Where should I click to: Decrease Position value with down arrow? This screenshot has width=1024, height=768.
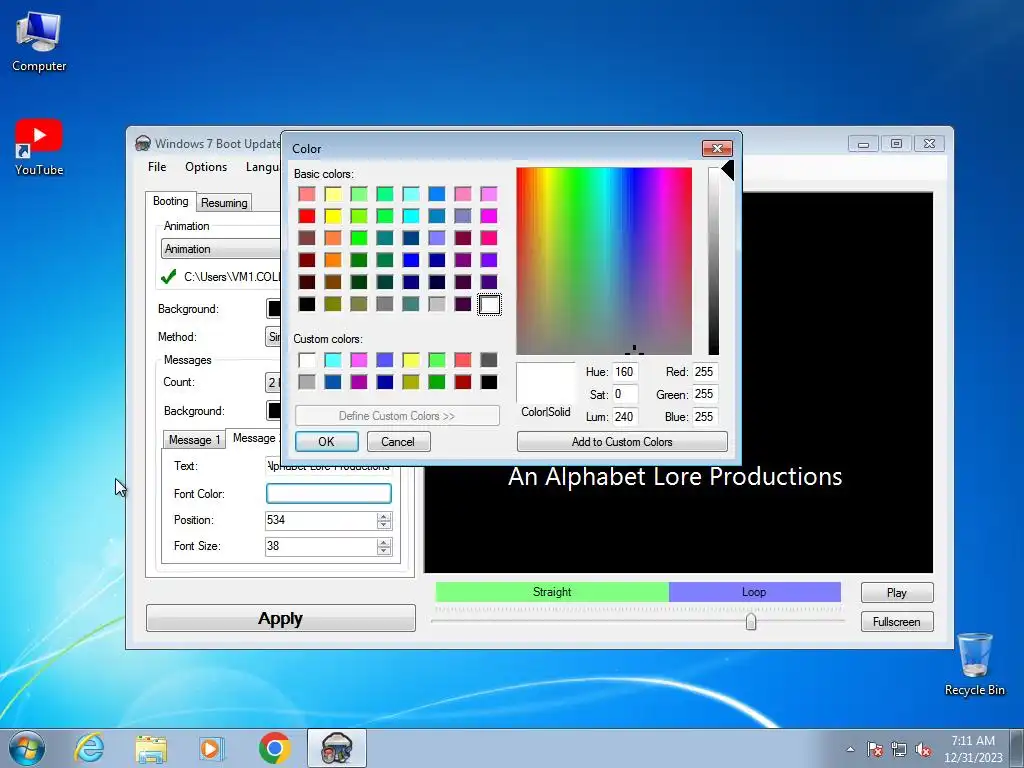click(384, 524)
